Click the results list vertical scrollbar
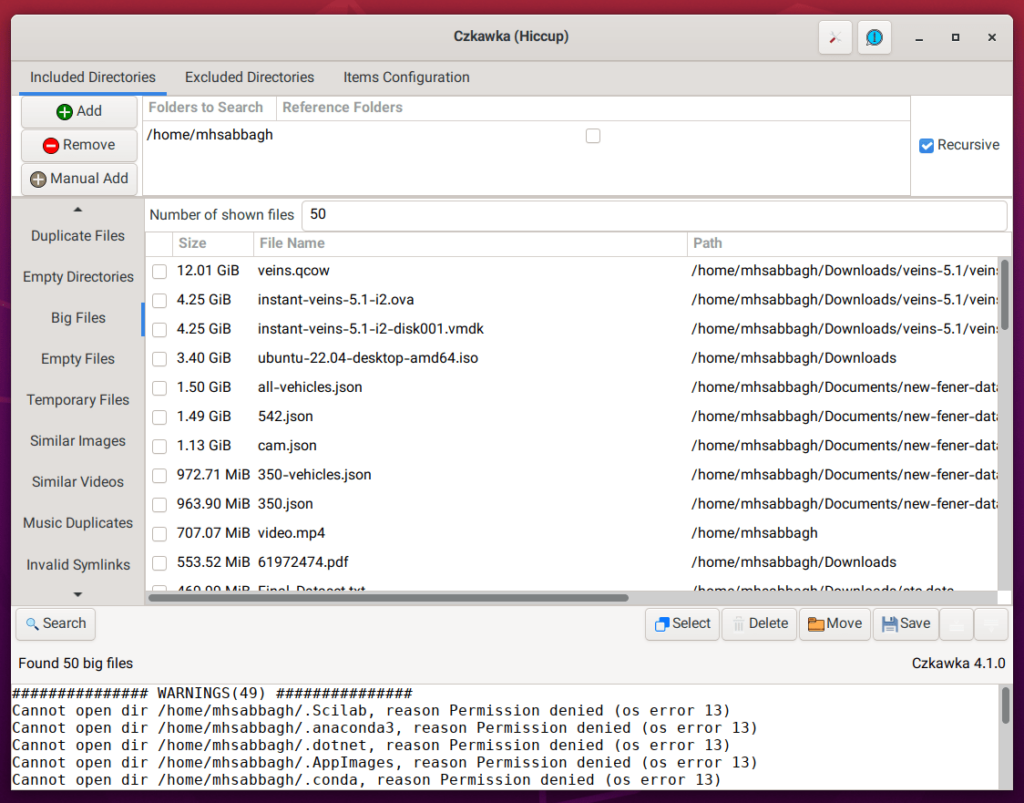The image size is (1024, 803). pos(1004,295)
